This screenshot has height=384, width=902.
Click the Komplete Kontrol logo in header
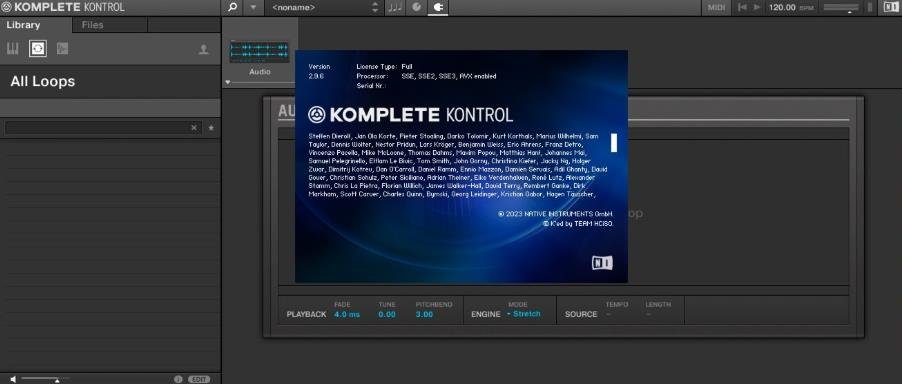coord(63,7)
